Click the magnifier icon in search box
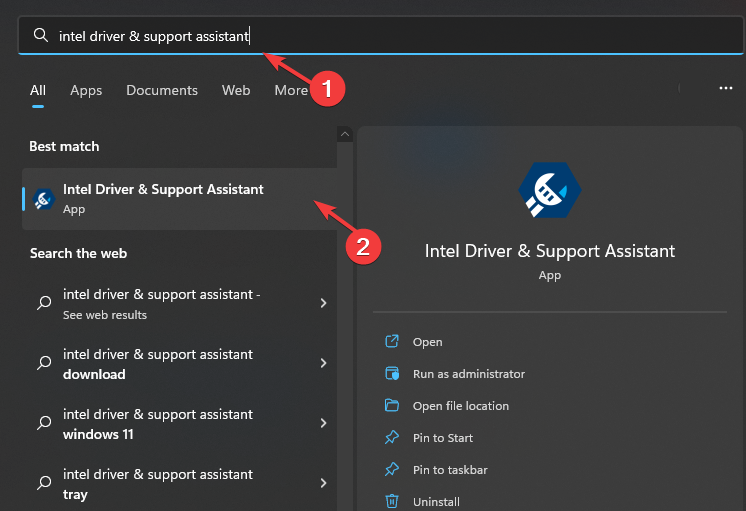This screenshot has height=511, width=746. coord(40,35)
